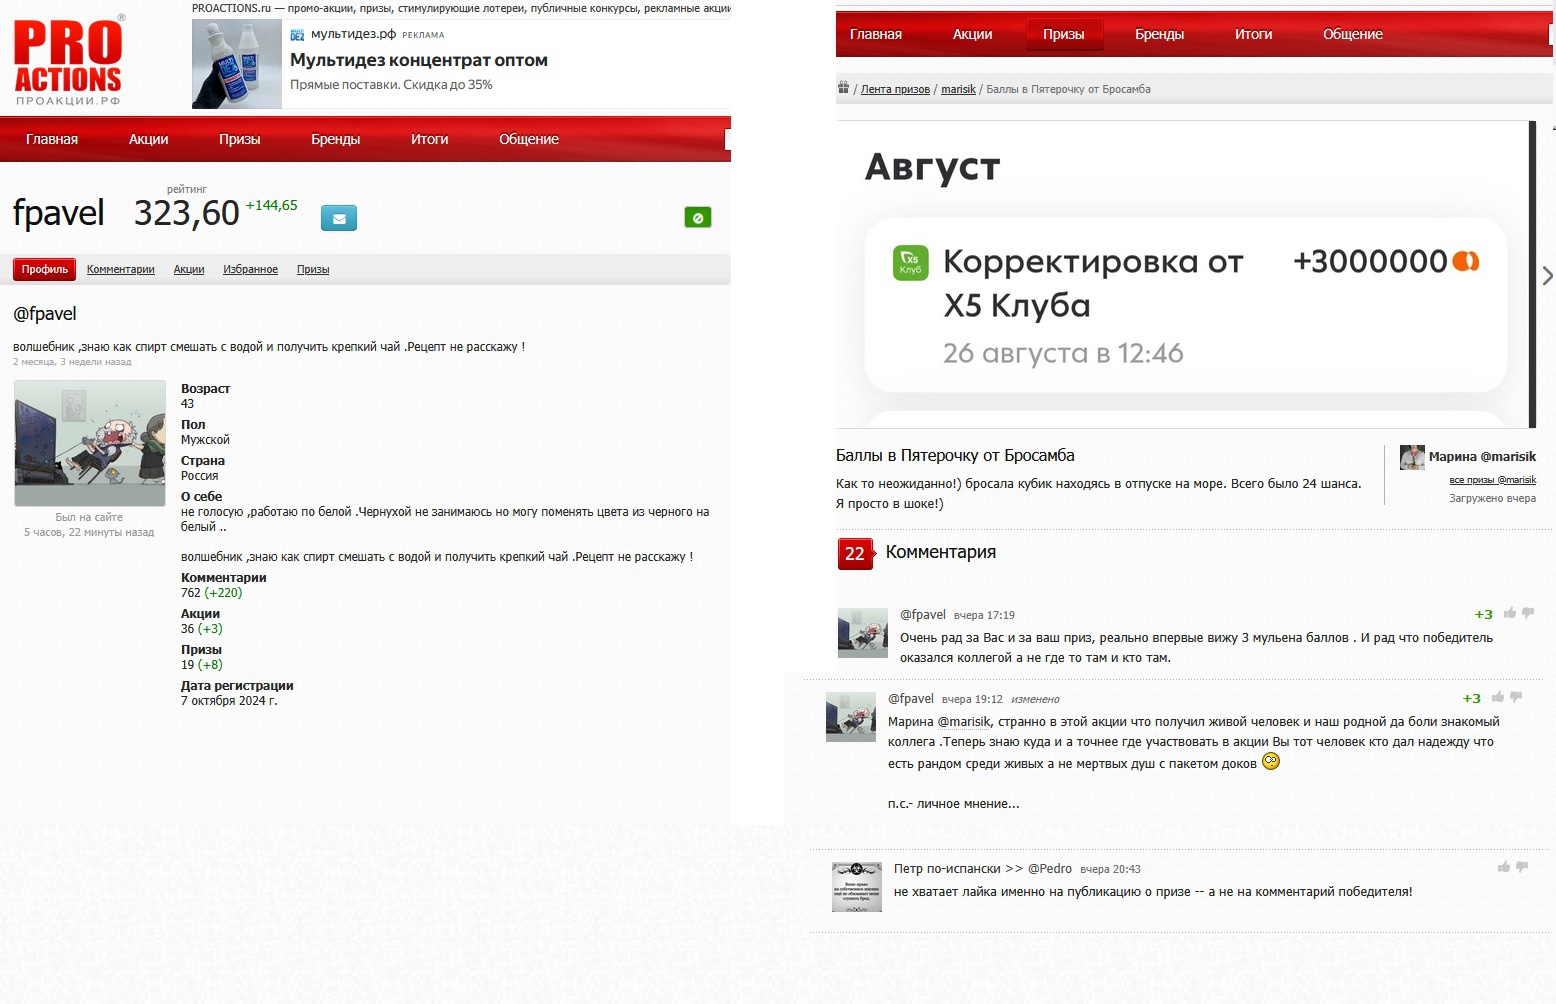The height and width of the screenshot is (1004, 1556).
Task: Click the green block user icon
Action: click(697, 217)
